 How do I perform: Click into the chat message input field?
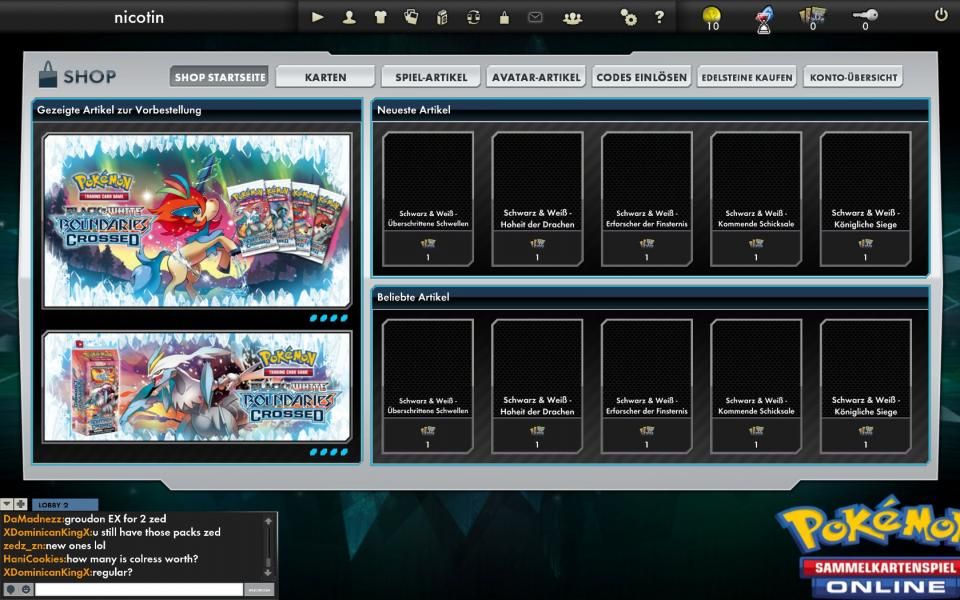coord(139,590)
